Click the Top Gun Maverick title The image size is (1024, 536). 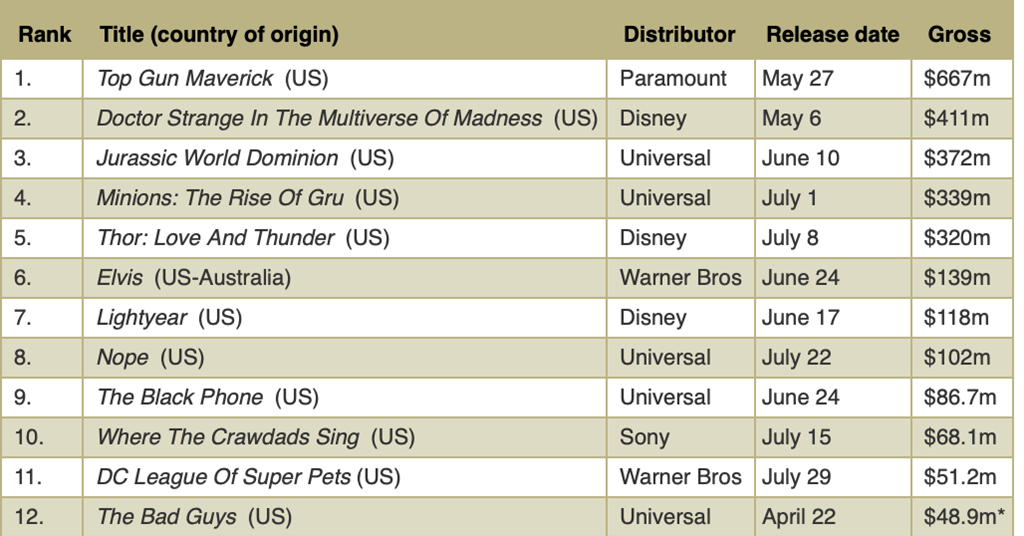186,78
